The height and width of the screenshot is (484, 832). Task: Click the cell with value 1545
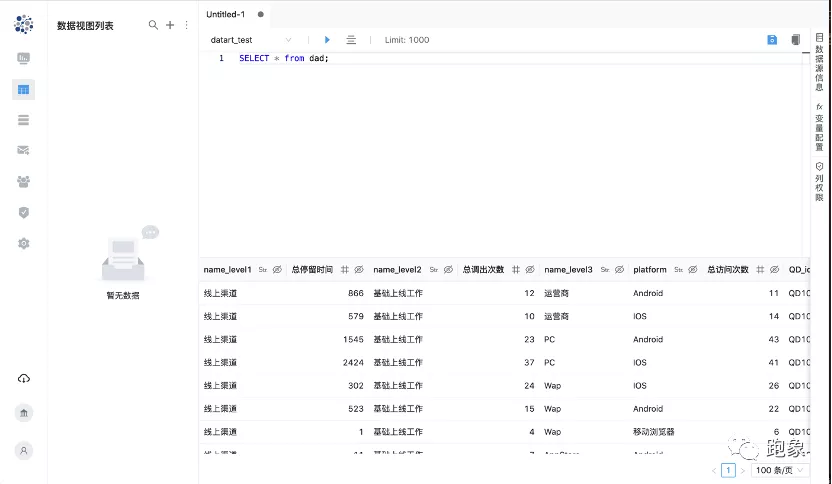(x=353, y=339)
